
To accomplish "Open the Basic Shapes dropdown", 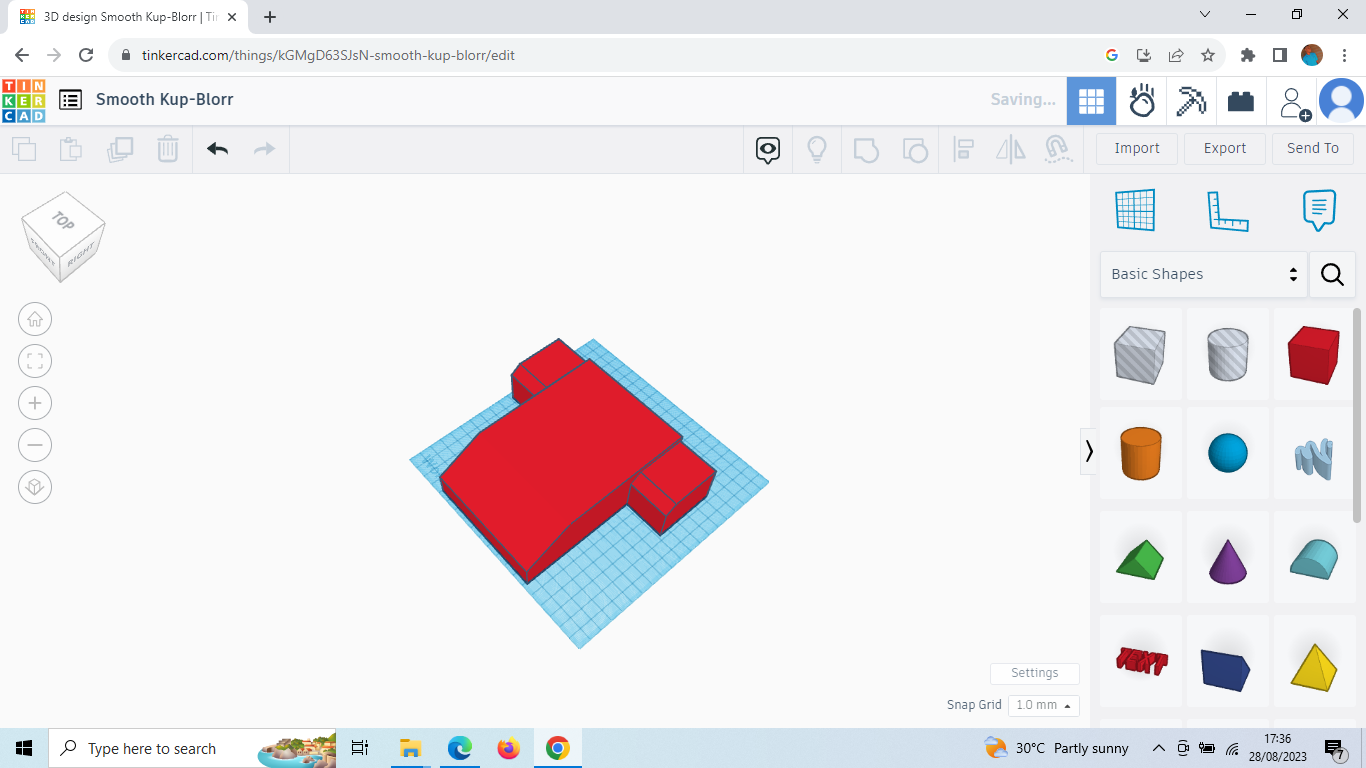I will point(1203,273).
